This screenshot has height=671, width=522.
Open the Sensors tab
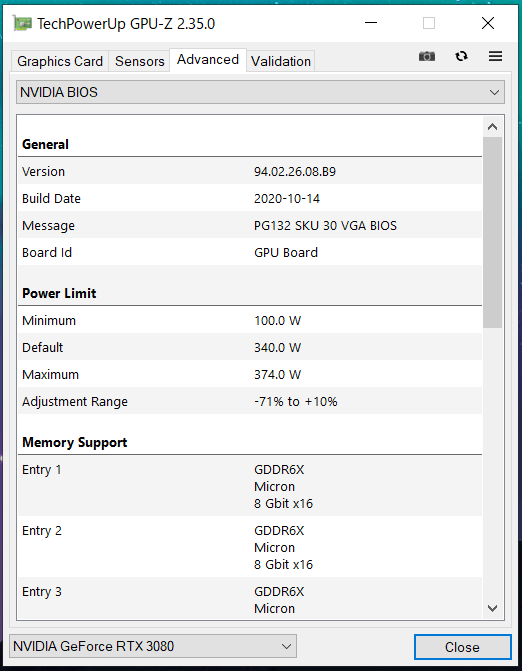pos(139,61)
